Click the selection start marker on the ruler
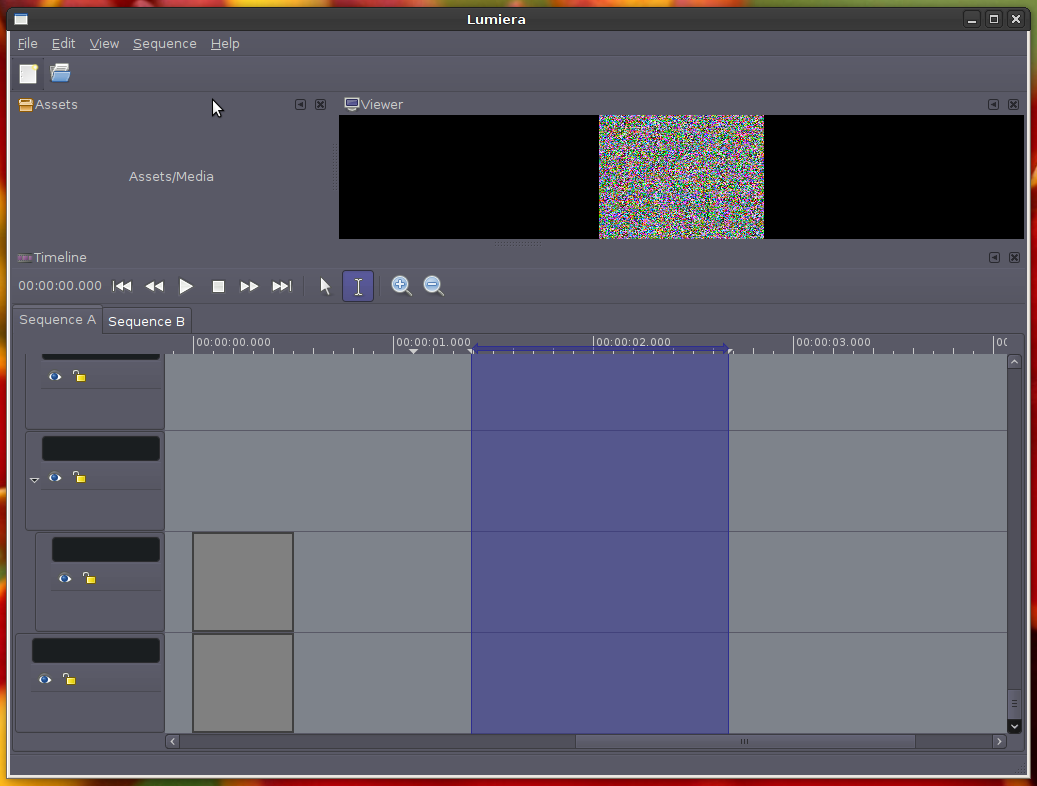 pyautogui.click(x=472, y=349)
